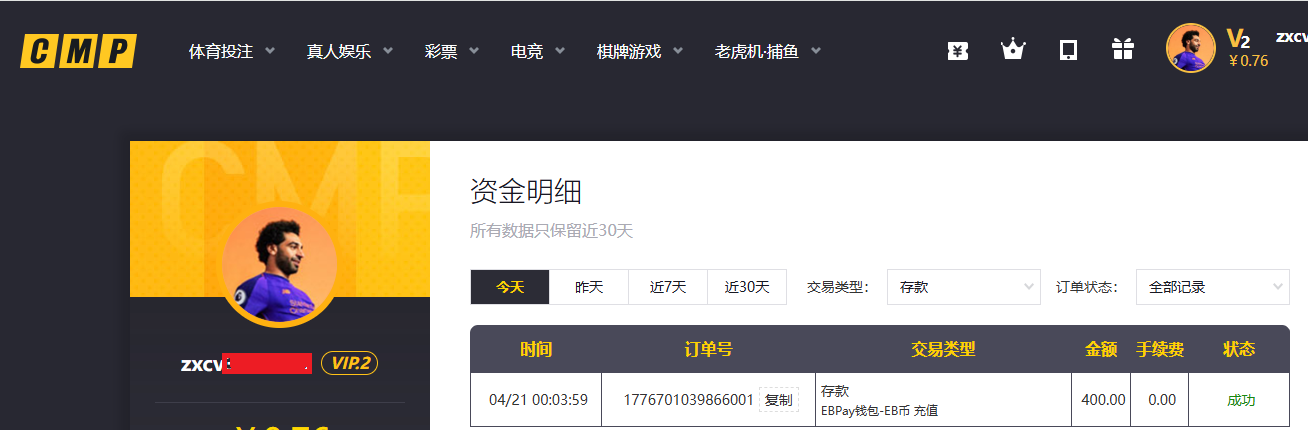Expand the chevron next to 体育投注
Screen dimensions: 1308x430
pos(270,50)
